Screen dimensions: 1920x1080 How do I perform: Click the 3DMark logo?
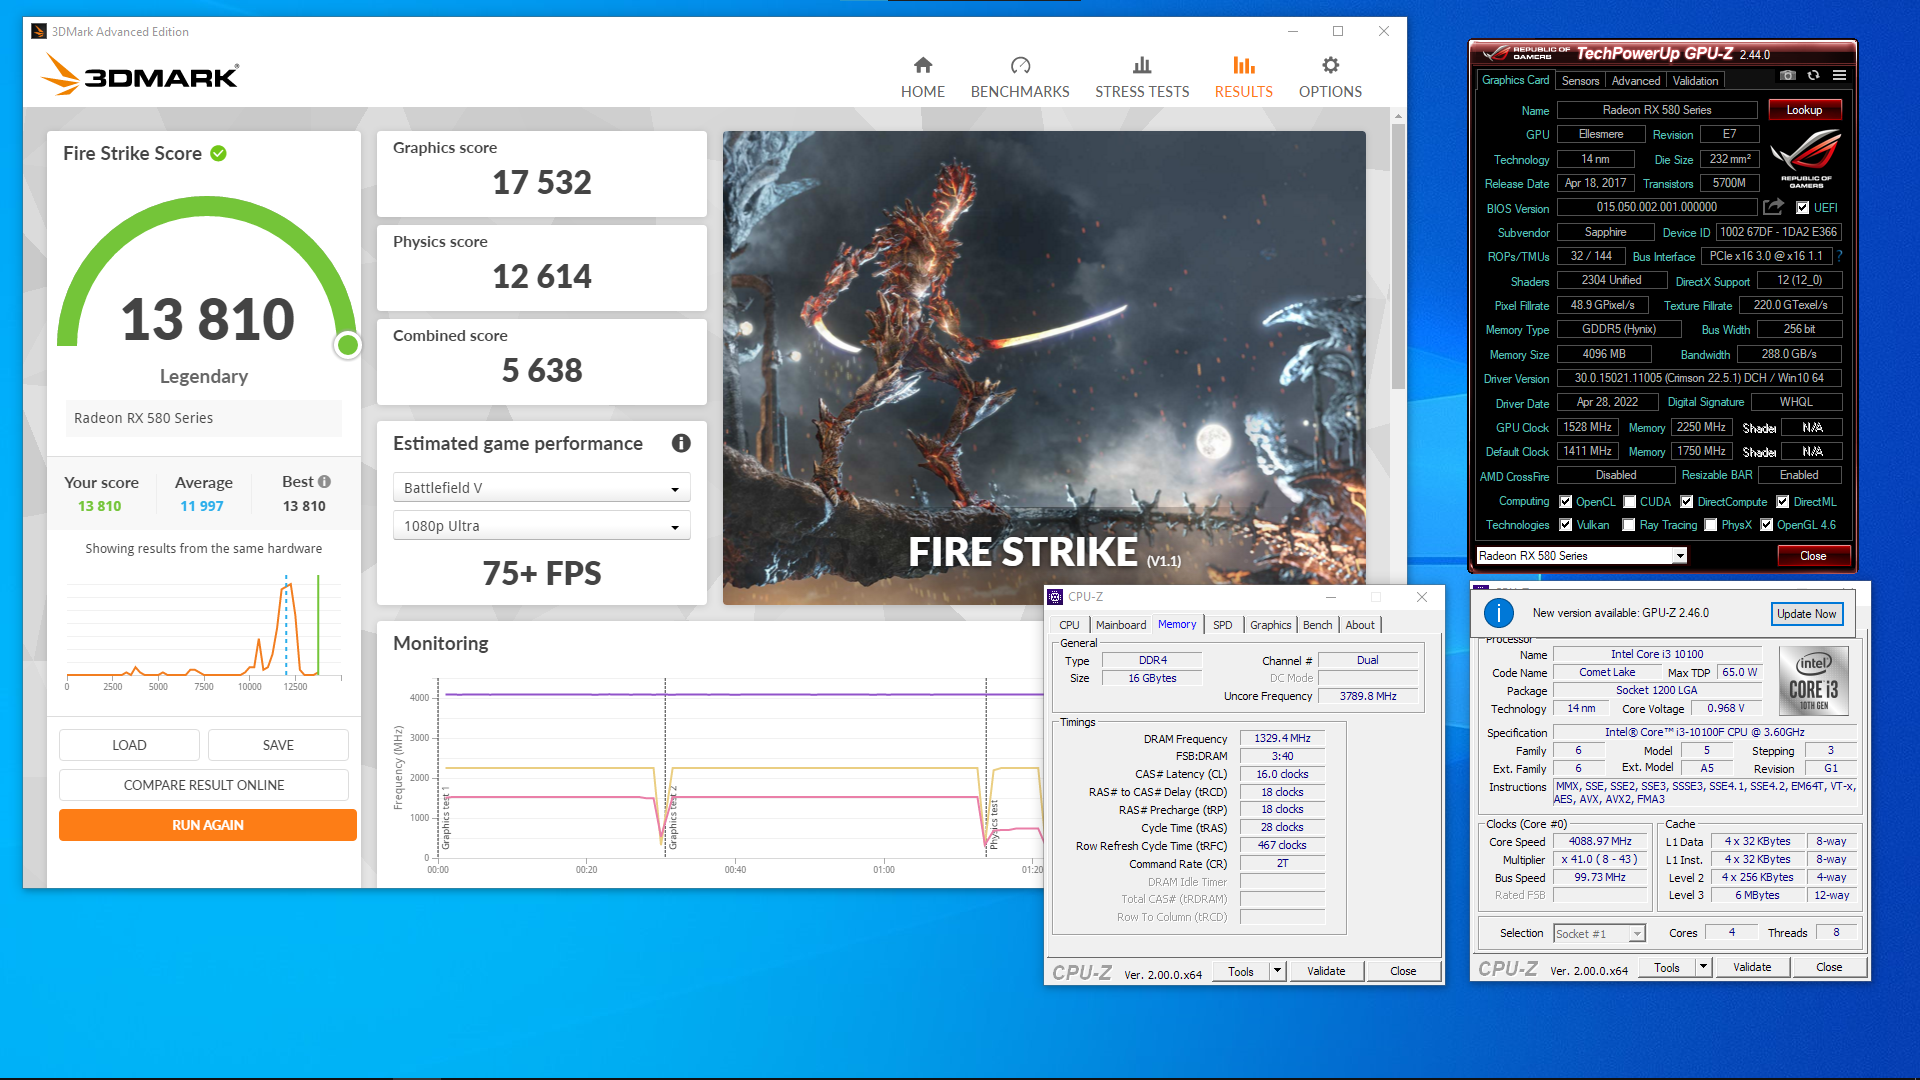(140, 75)
